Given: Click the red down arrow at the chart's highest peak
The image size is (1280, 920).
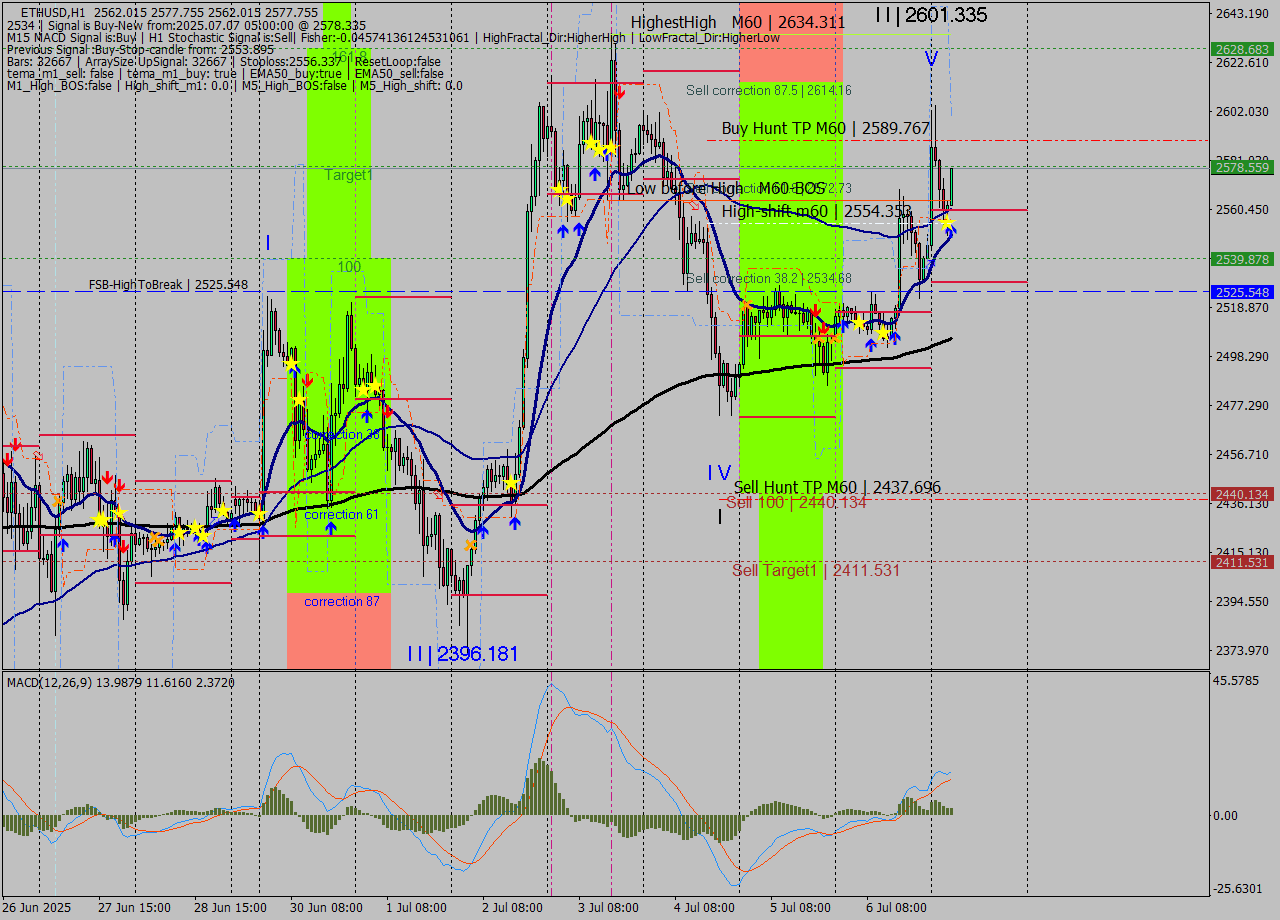Looking at the screenshot, I should tap(621, 93).
